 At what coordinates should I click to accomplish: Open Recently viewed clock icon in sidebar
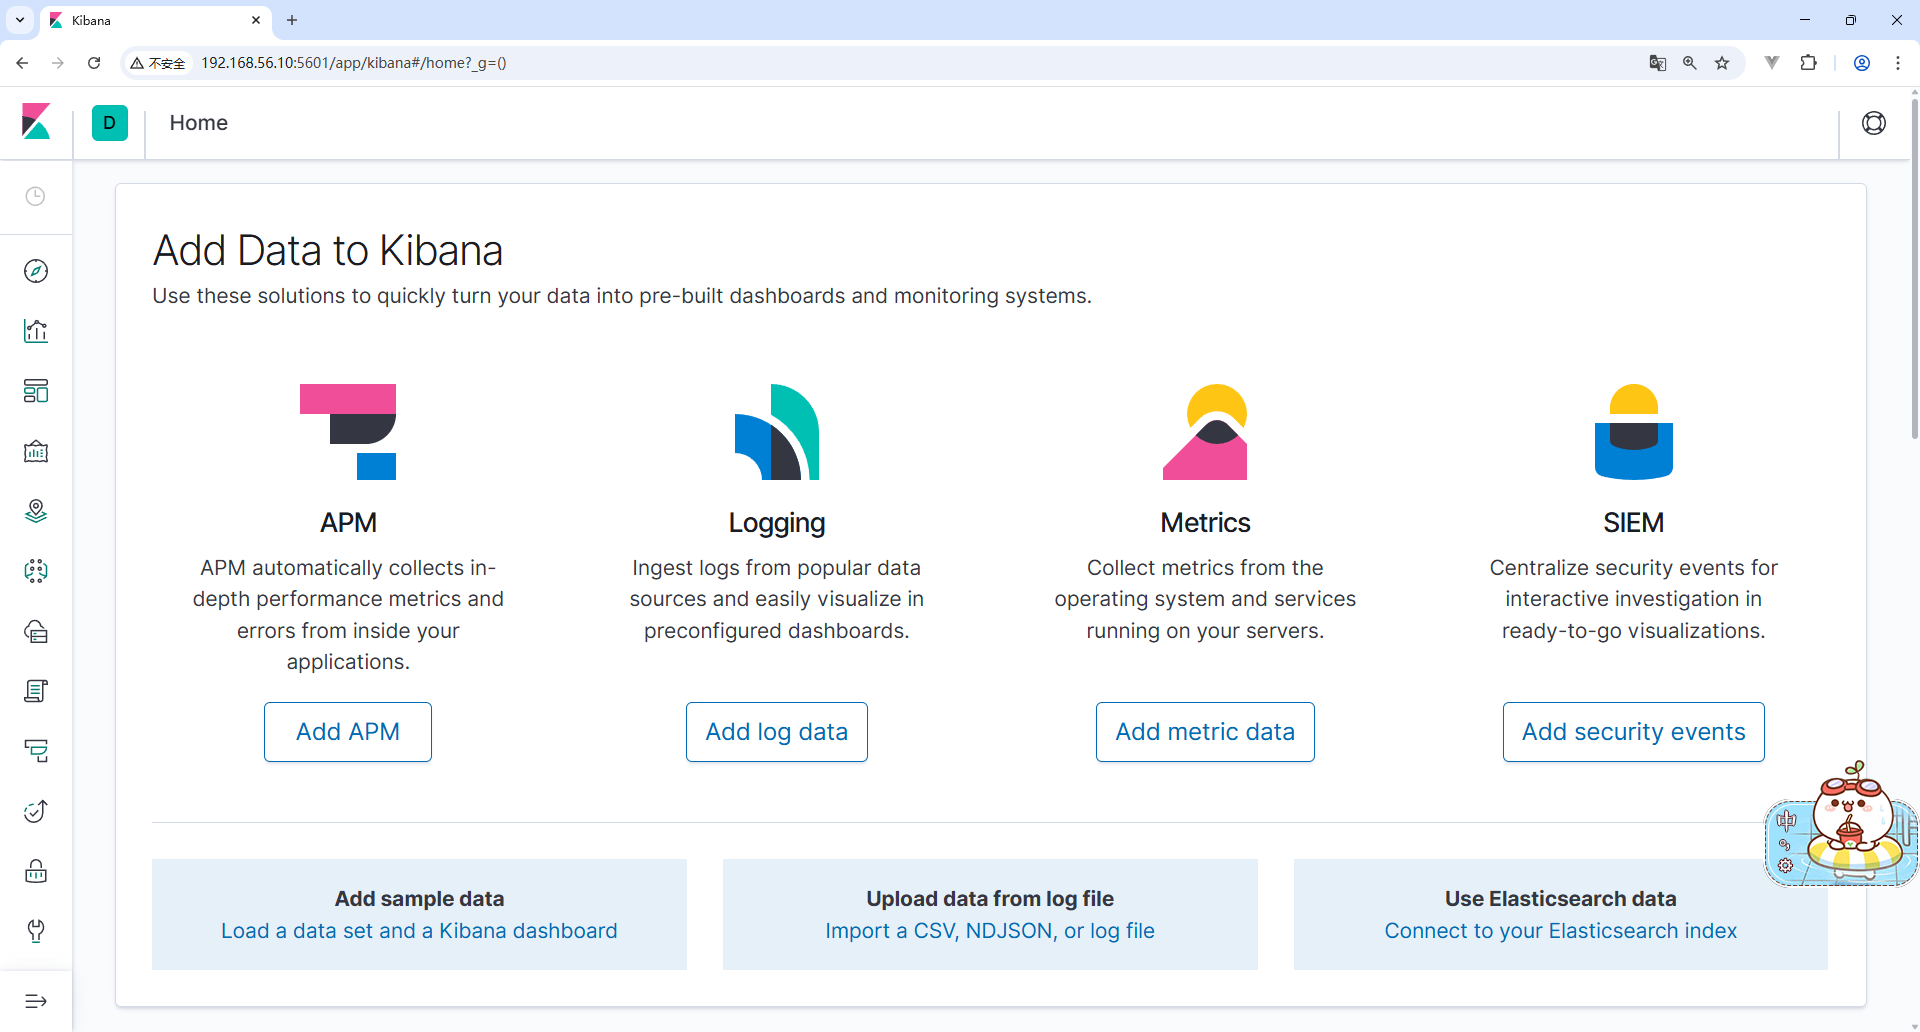click(36, 196)
